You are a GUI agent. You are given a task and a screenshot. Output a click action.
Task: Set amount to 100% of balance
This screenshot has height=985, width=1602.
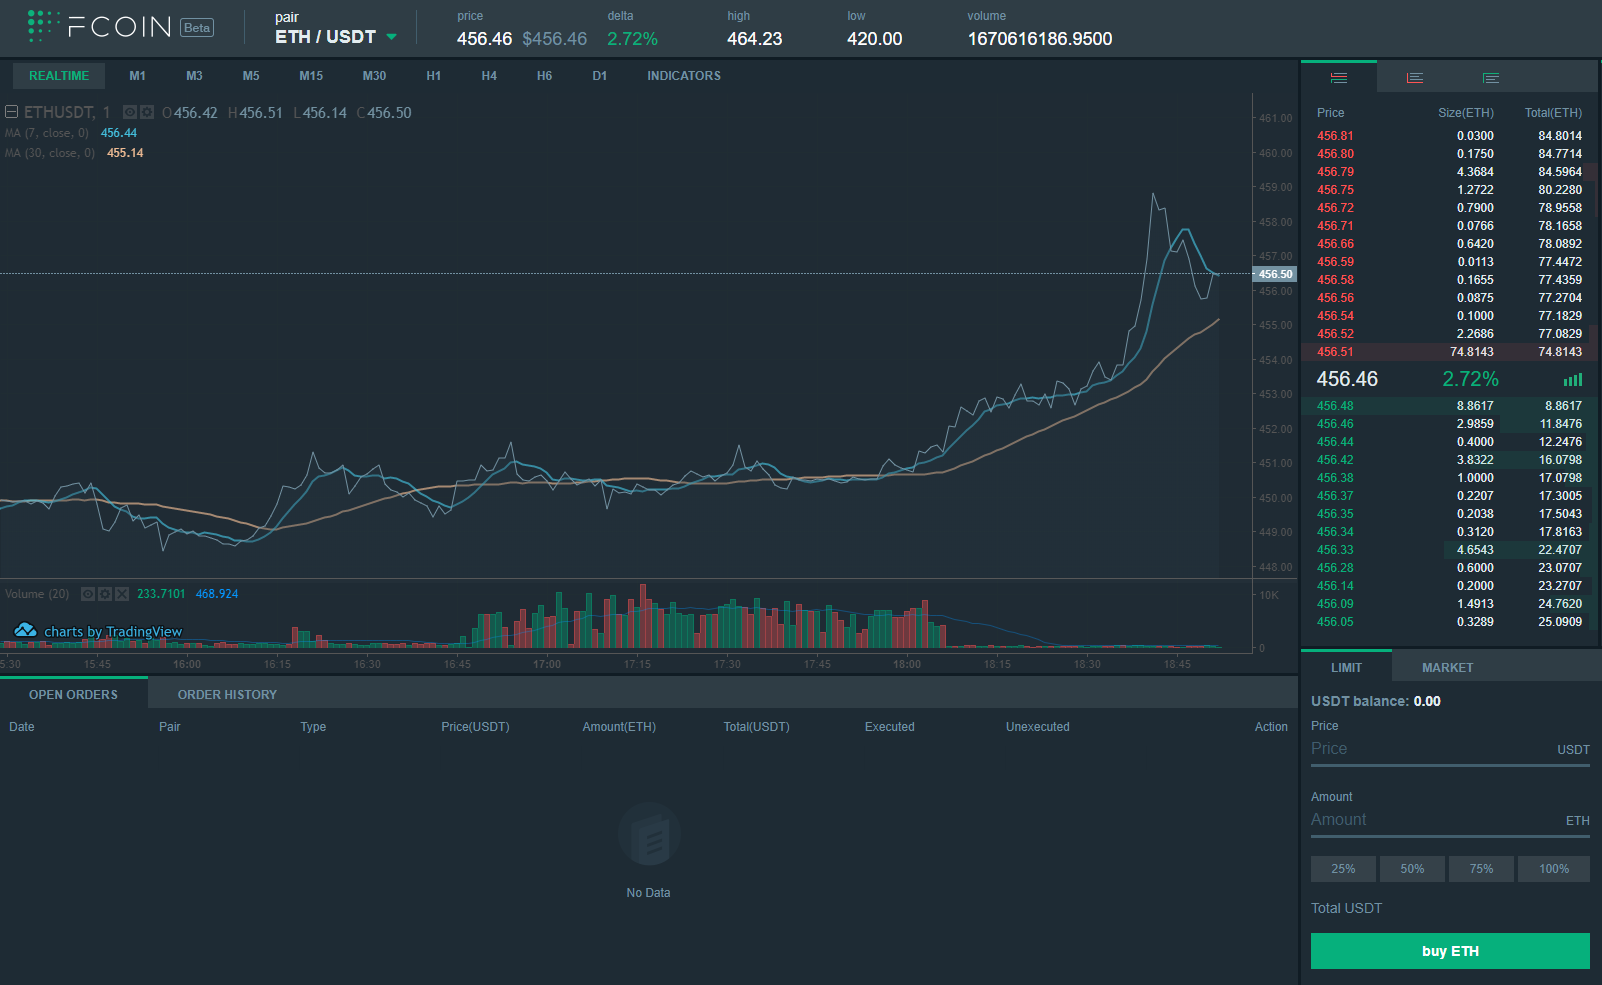[x=1554, y=869]
